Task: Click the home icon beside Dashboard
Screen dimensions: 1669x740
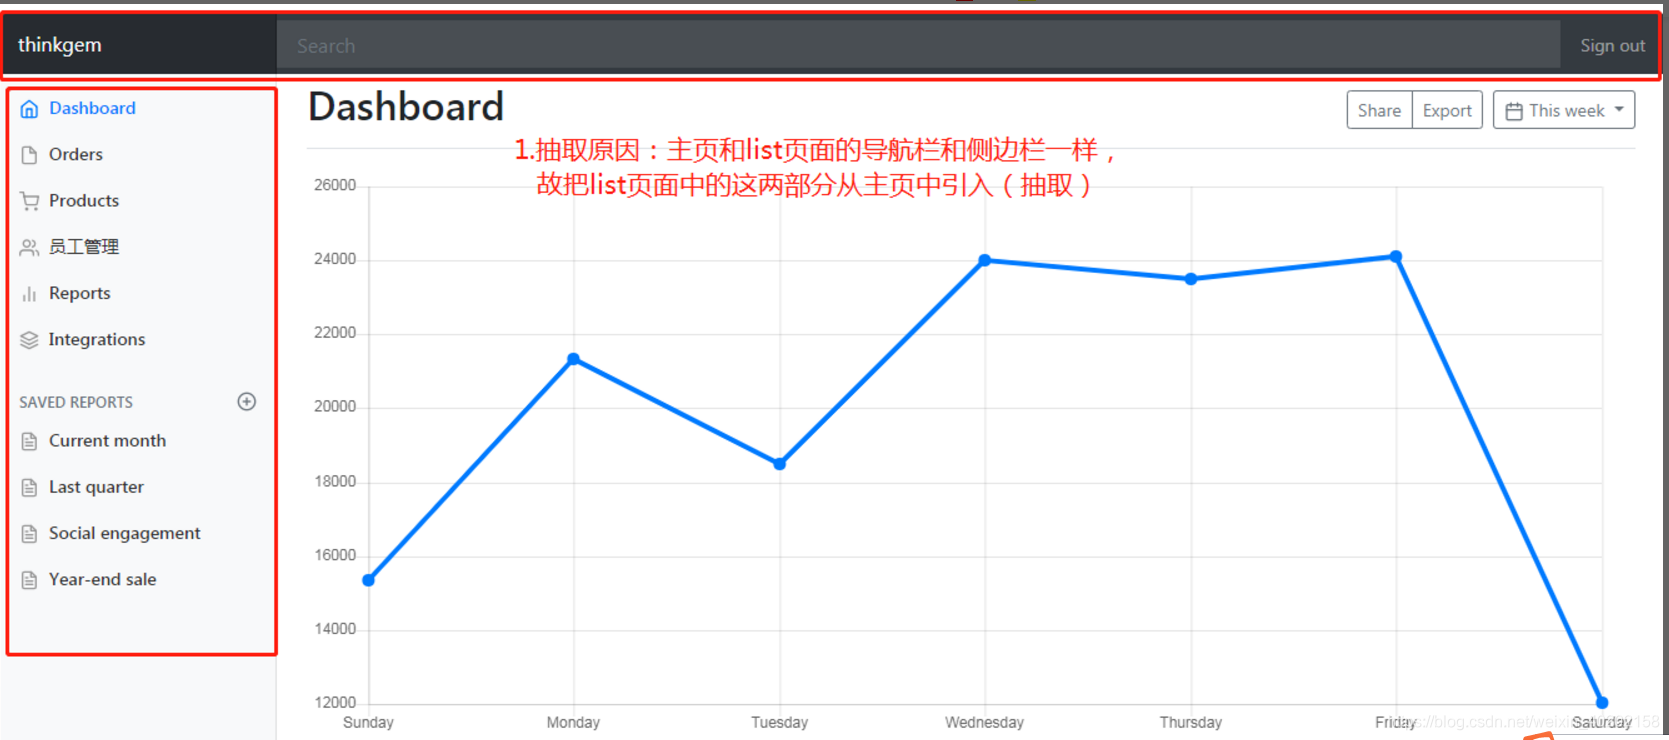Action: 29,109
